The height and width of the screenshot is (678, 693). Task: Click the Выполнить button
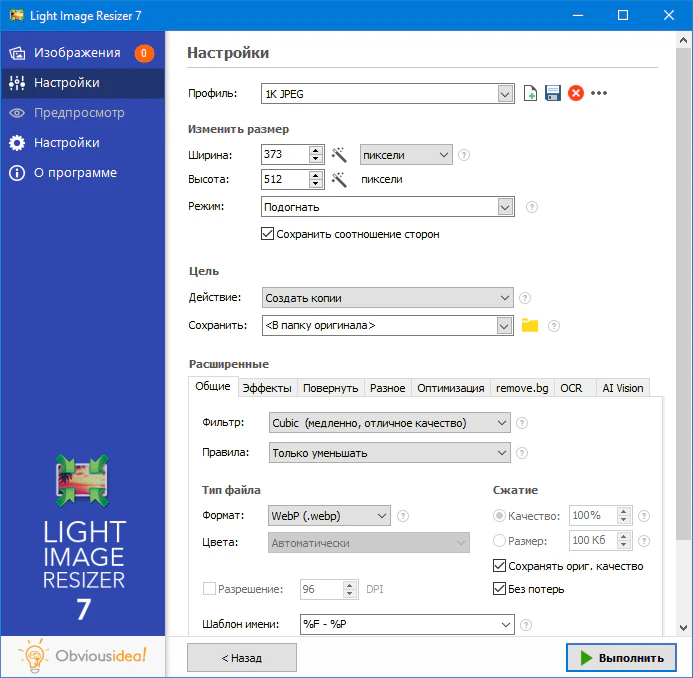(621, 658)
